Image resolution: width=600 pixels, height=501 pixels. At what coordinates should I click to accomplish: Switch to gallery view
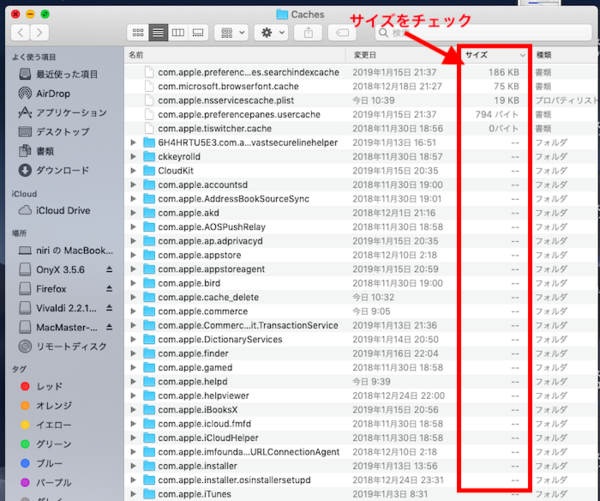(x=198, y=33)
